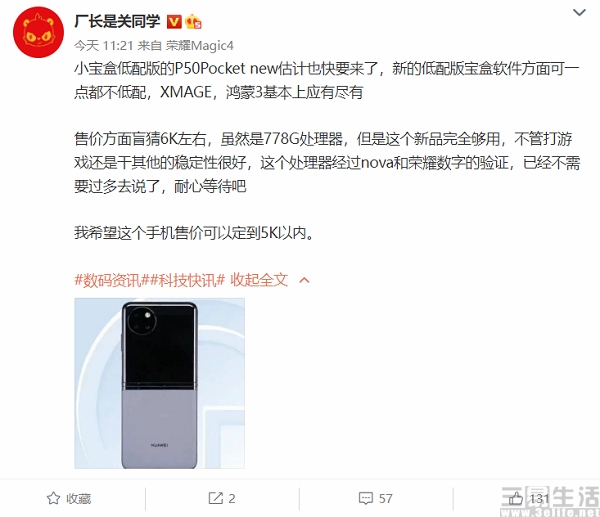Open the comment bubble icon

tap(366, 498)
